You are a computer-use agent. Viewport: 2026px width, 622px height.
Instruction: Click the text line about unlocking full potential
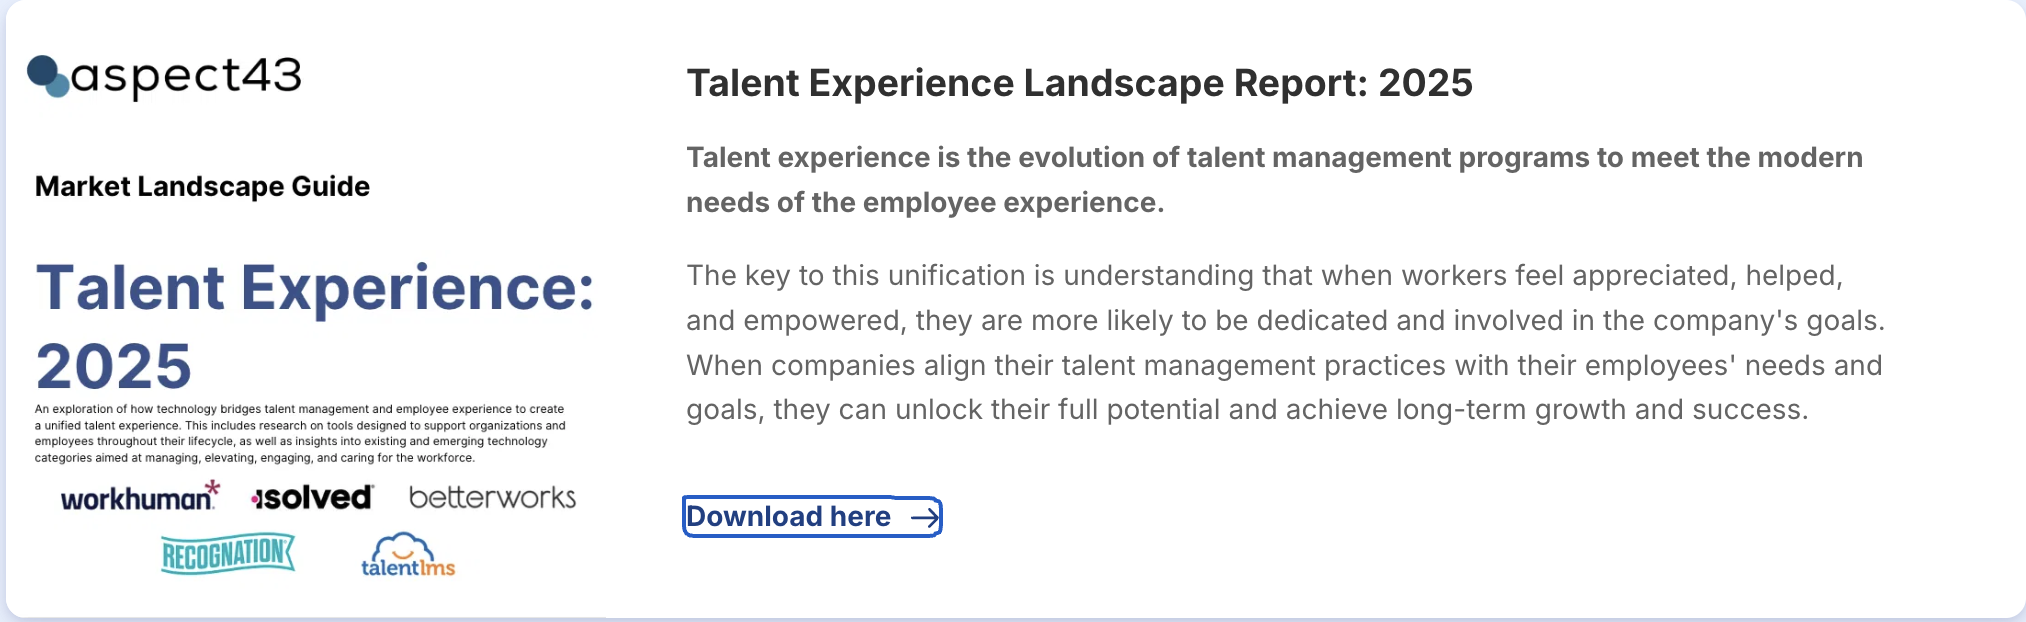pyautogui.click(x=1247, y=410)
